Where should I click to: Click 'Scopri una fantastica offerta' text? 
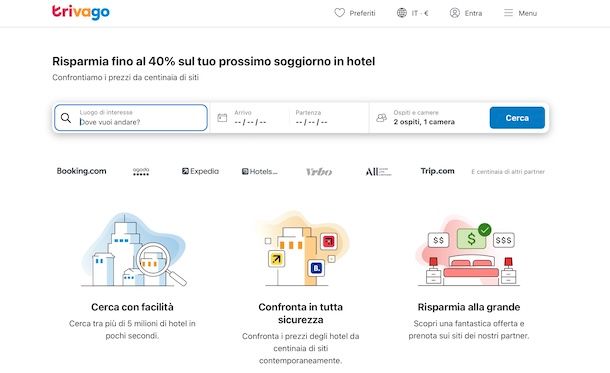[469, 329]
